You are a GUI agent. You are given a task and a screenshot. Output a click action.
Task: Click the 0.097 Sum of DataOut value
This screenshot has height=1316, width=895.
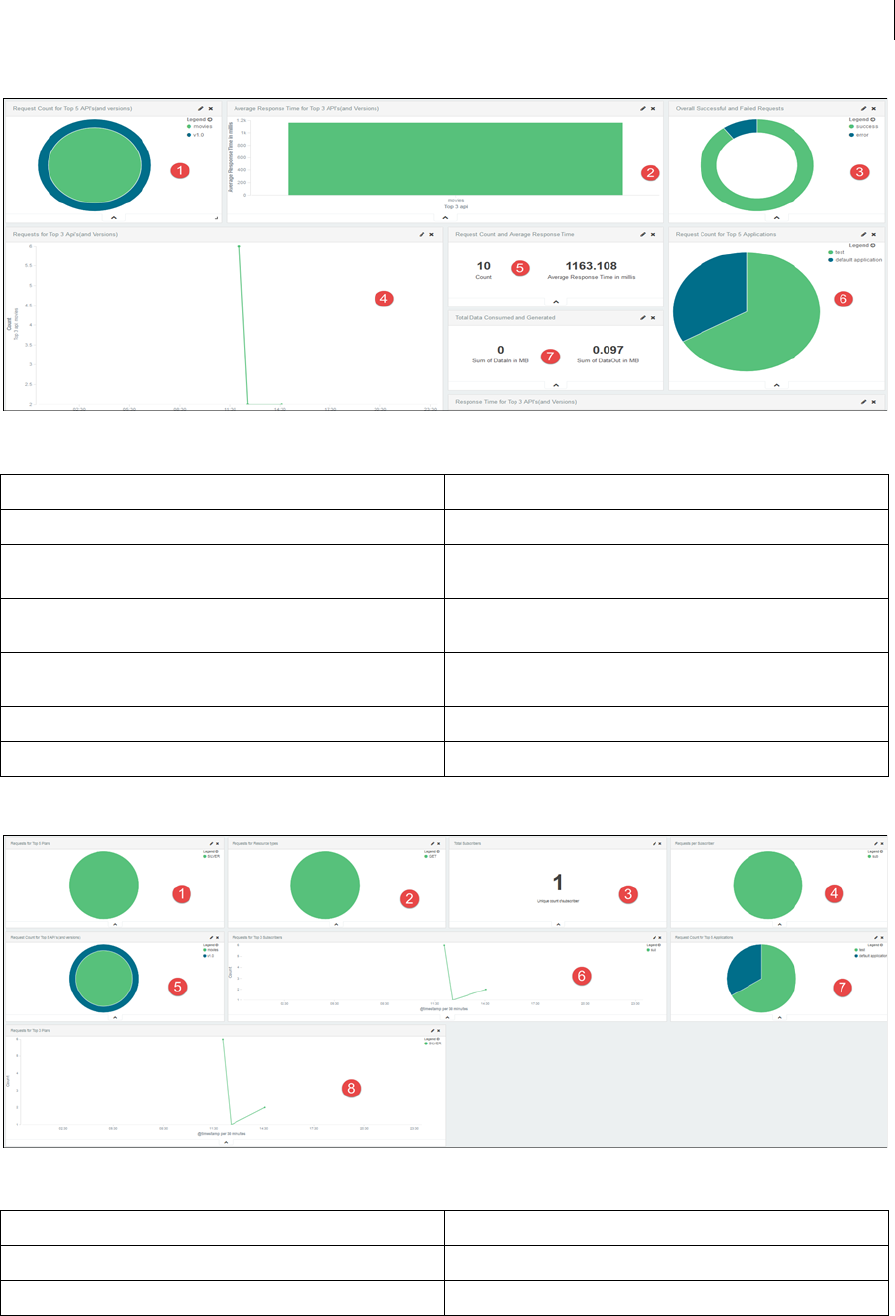(x=607, y=350)
